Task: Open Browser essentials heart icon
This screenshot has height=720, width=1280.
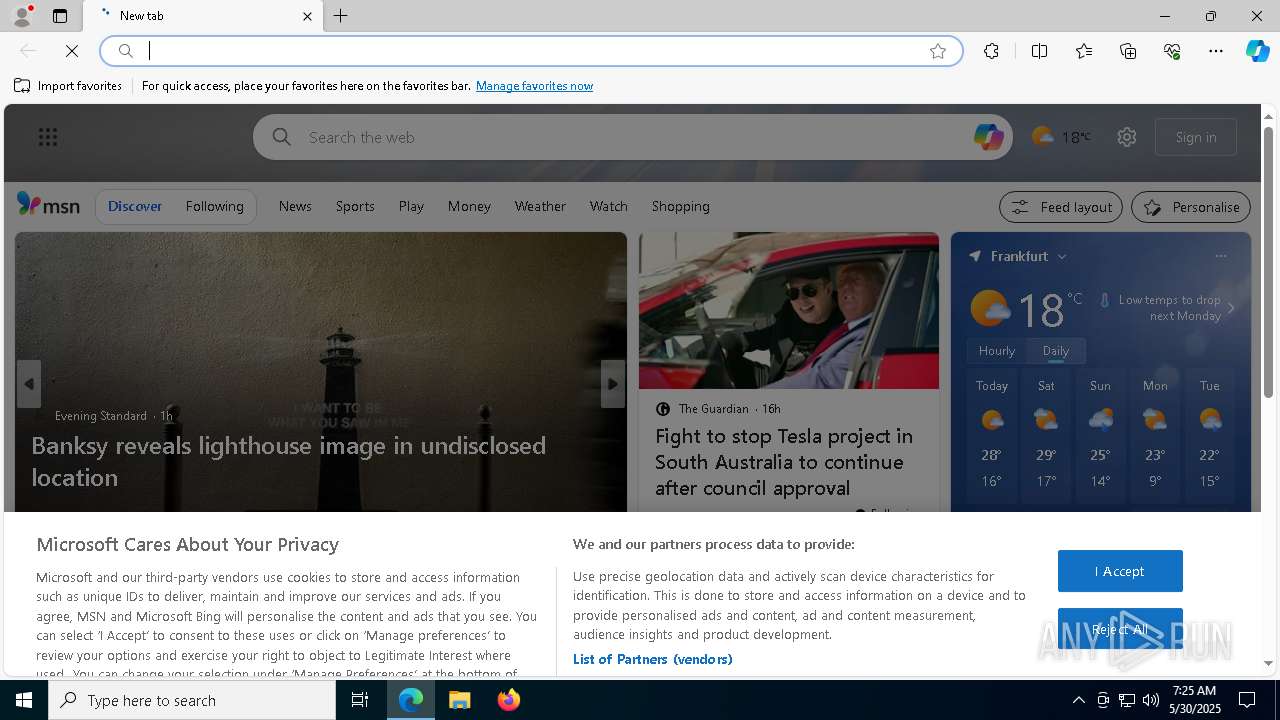Action: [1172, 51]
